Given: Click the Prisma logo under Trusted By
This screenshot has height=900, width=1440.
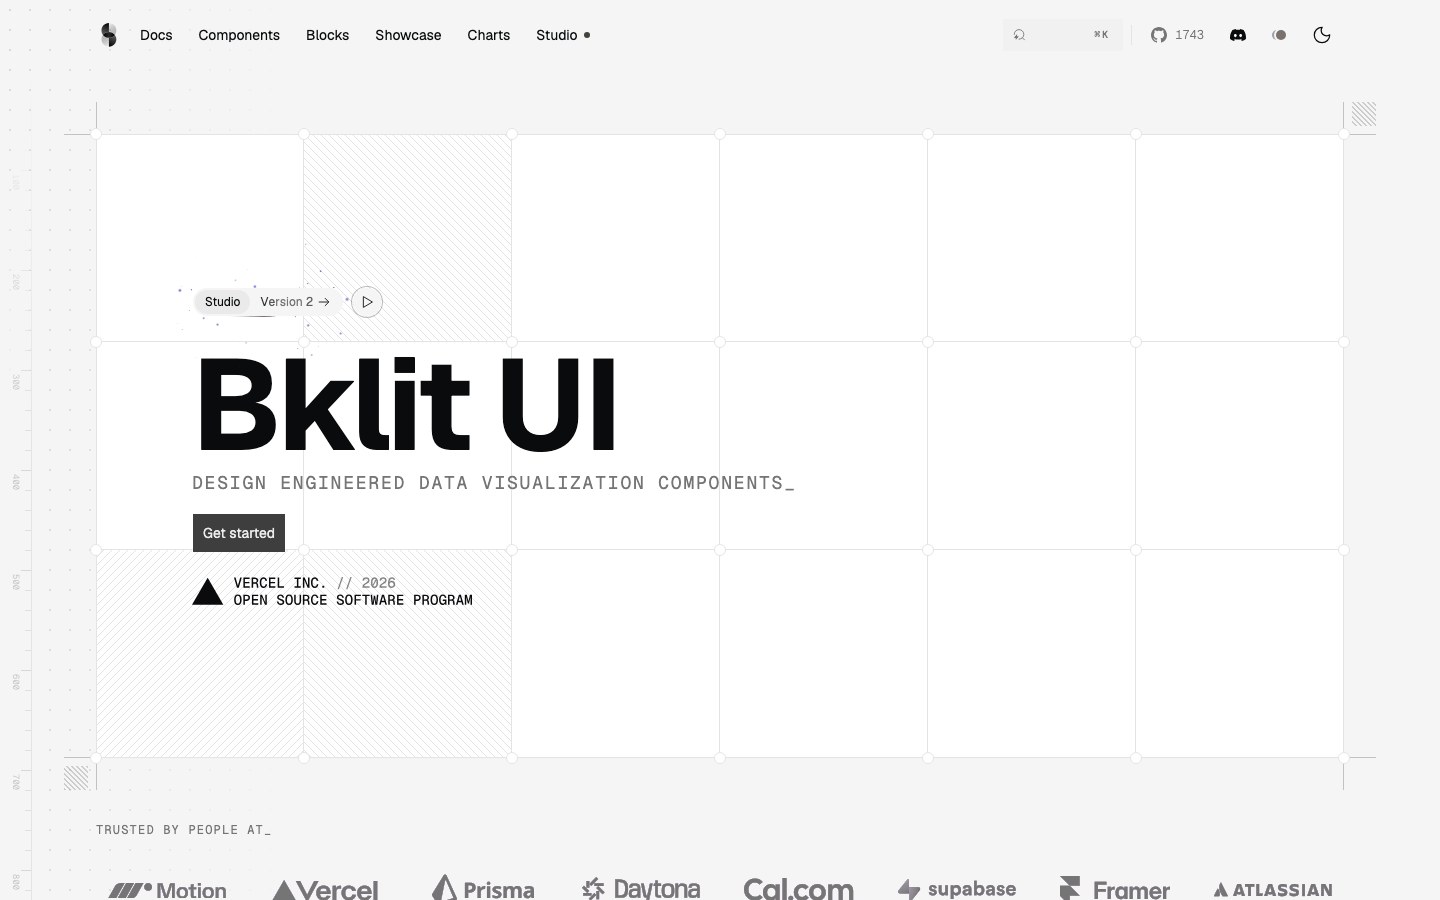Looking at the screenshot, I should (x=483, y=888).
